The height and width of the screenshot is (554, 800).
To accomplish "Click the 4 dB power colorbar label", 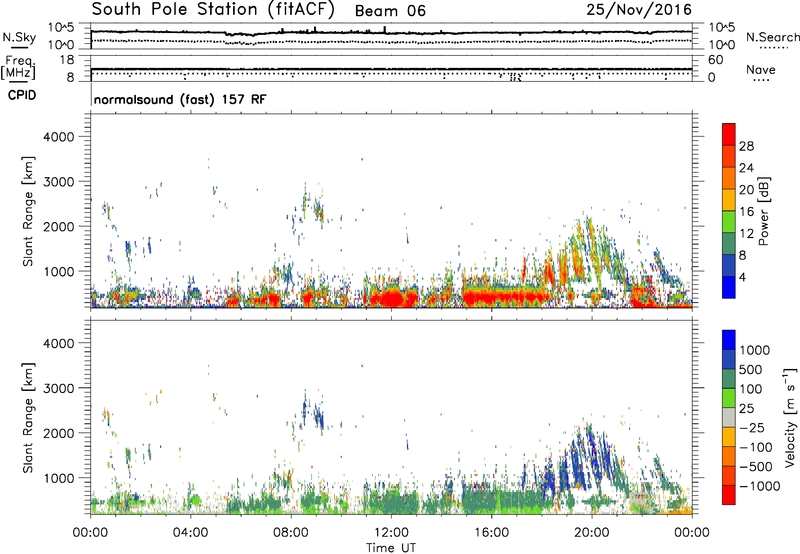I will pos(743,277).
